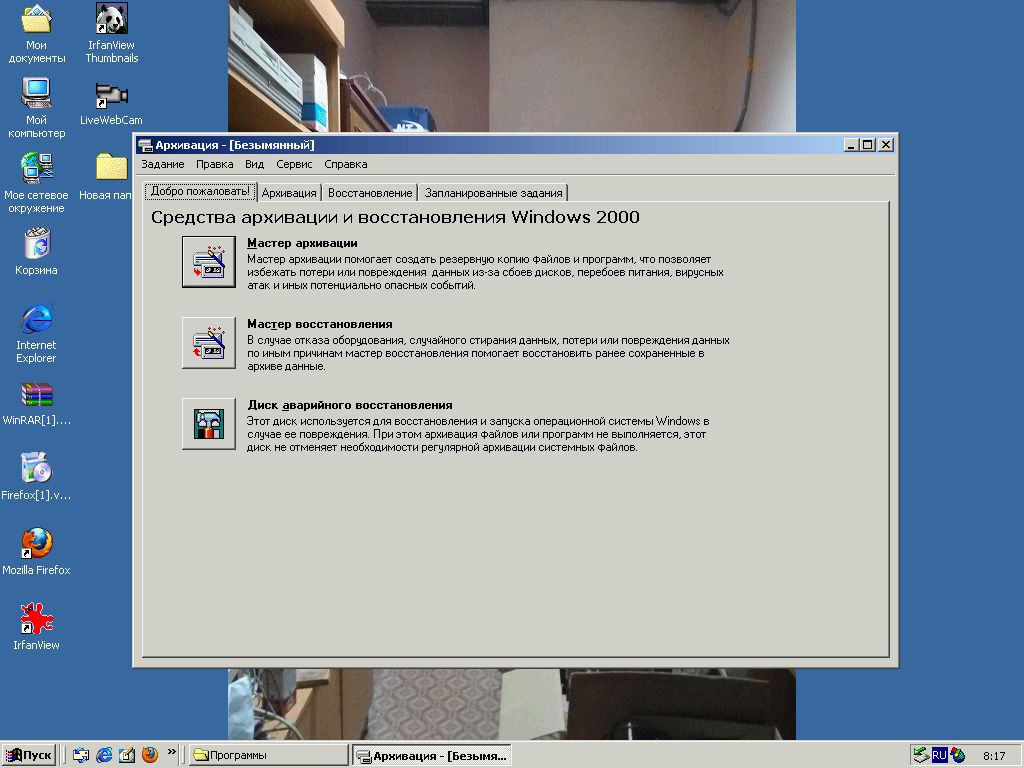This screenshot has width=1024, height=768.
Task: Launch the Мастер архивации wizard icon button
Action: (x=208, y=262)
